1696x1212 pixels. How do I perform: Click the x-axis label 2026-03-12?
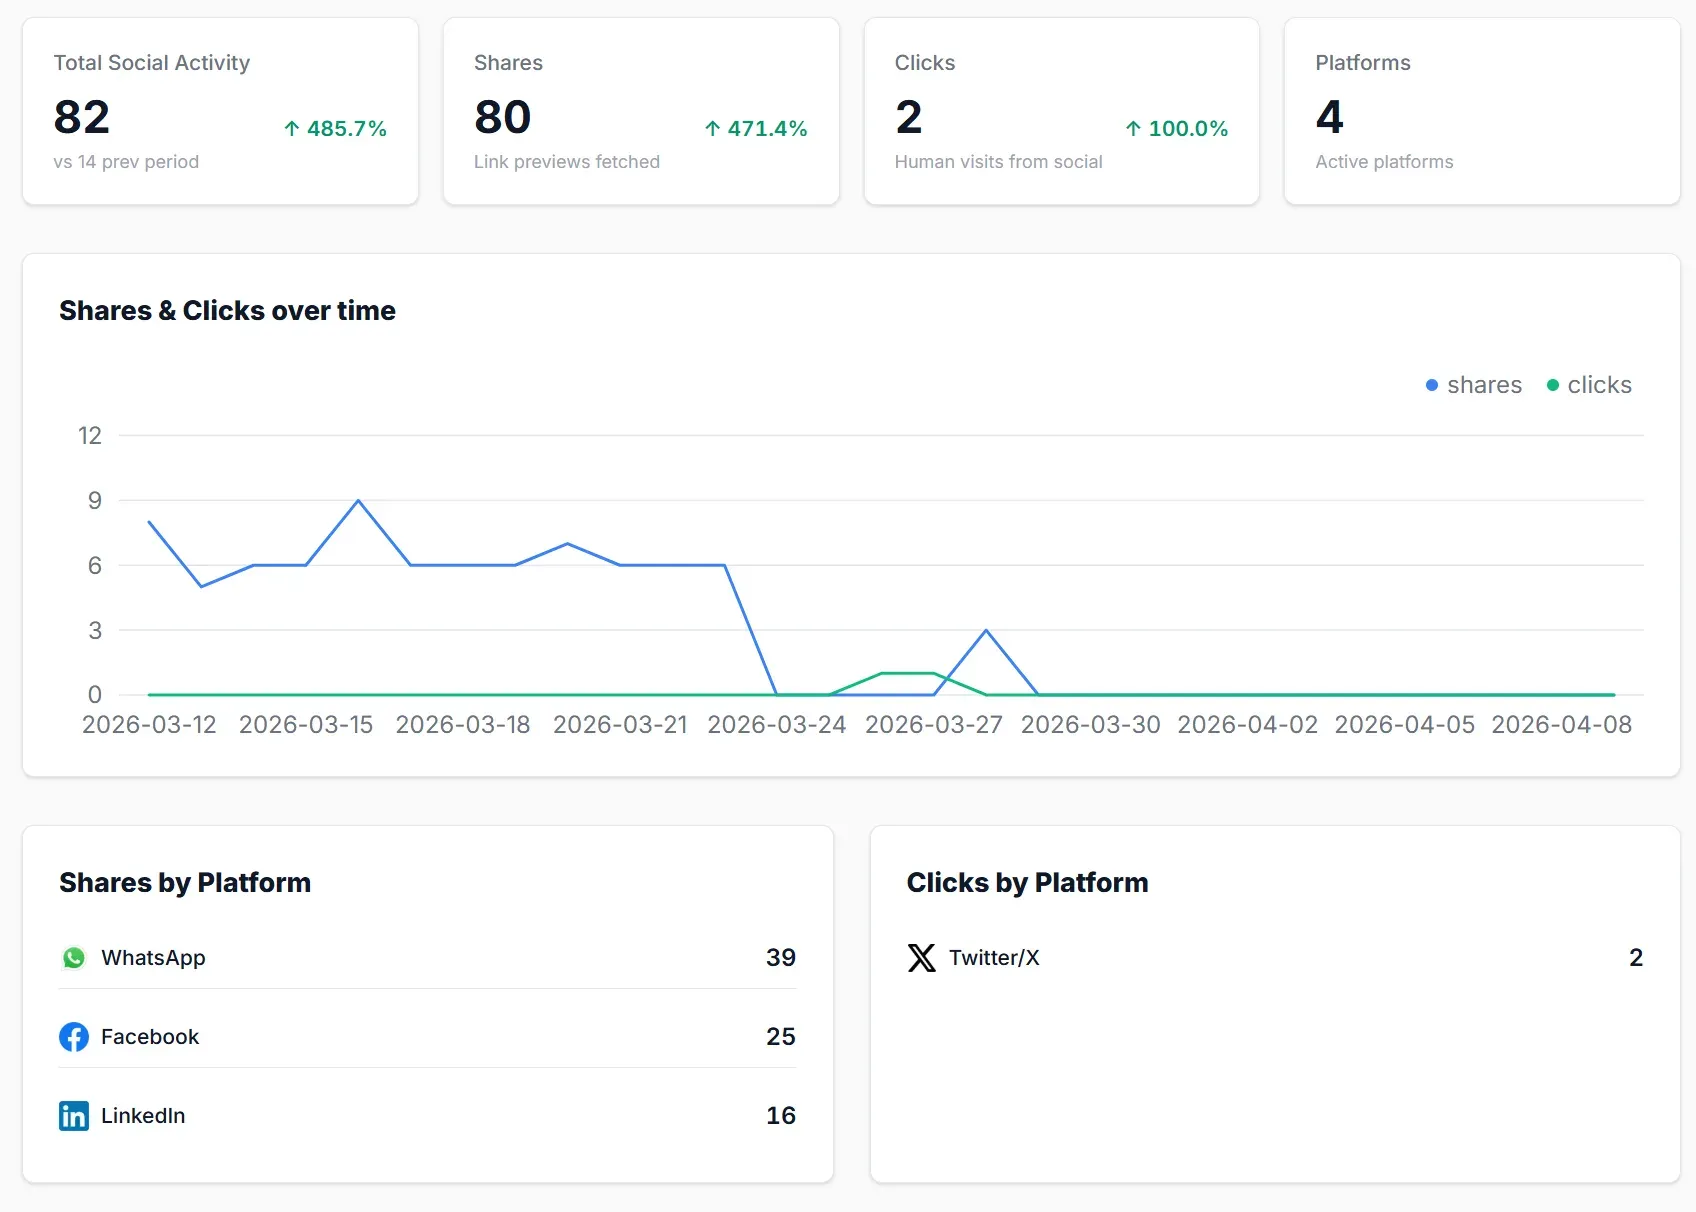pos(149,725)
